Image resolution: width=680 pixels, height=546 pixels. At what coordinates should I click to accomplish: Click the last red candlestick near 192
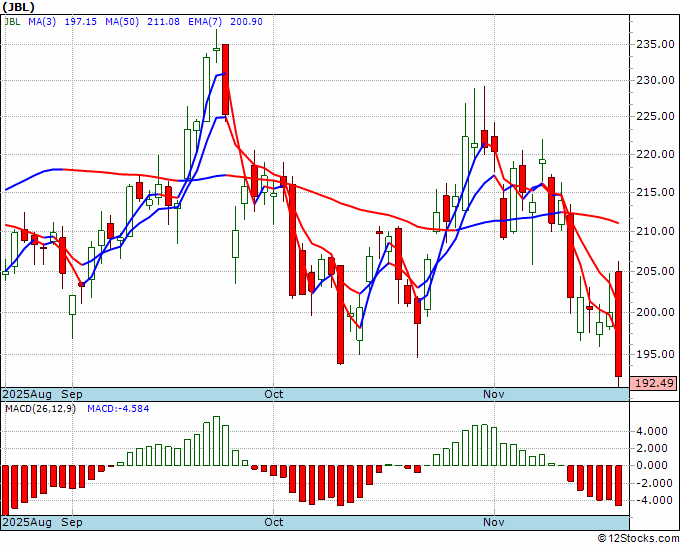coord(618,324)
